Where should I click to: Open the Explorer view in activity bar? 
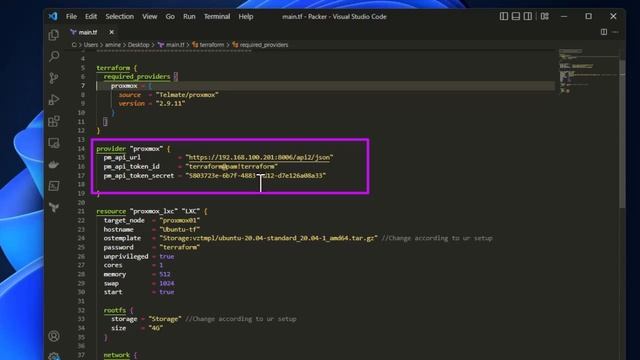(53, 35)
